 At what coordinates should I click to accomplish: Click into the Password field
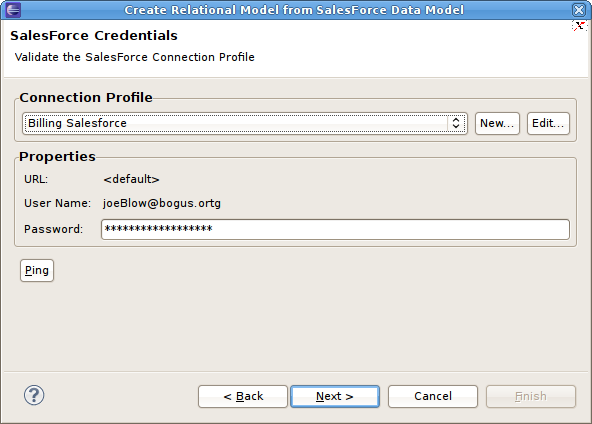[335, 229]
